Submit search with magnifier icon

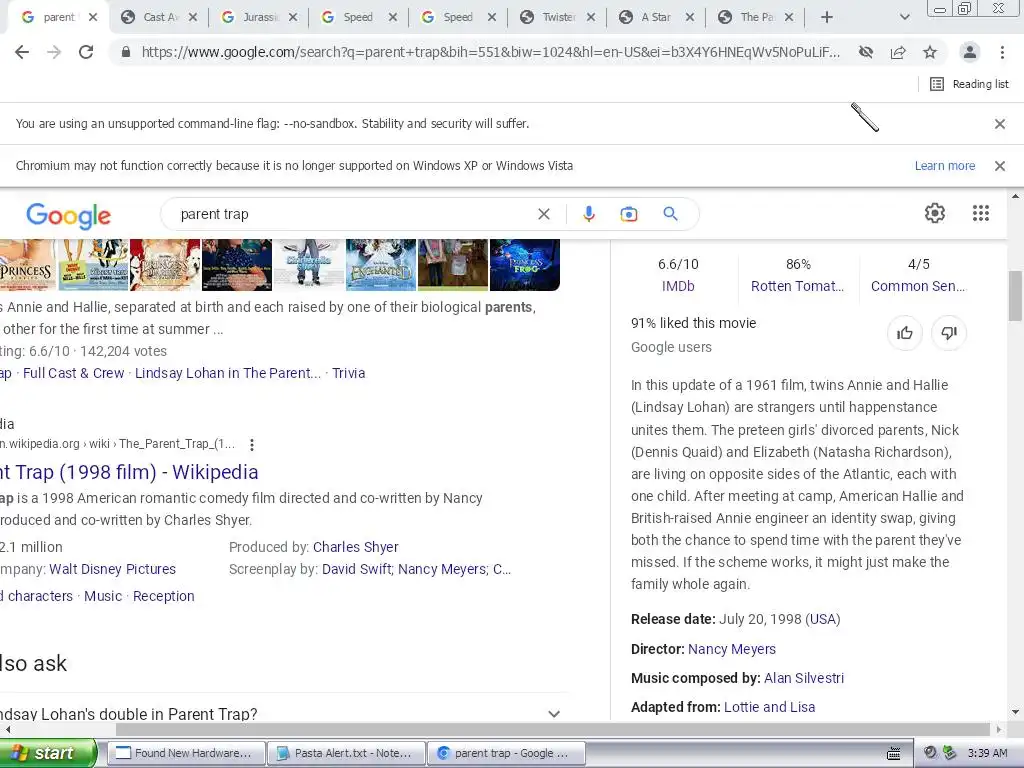pos(670,214)
